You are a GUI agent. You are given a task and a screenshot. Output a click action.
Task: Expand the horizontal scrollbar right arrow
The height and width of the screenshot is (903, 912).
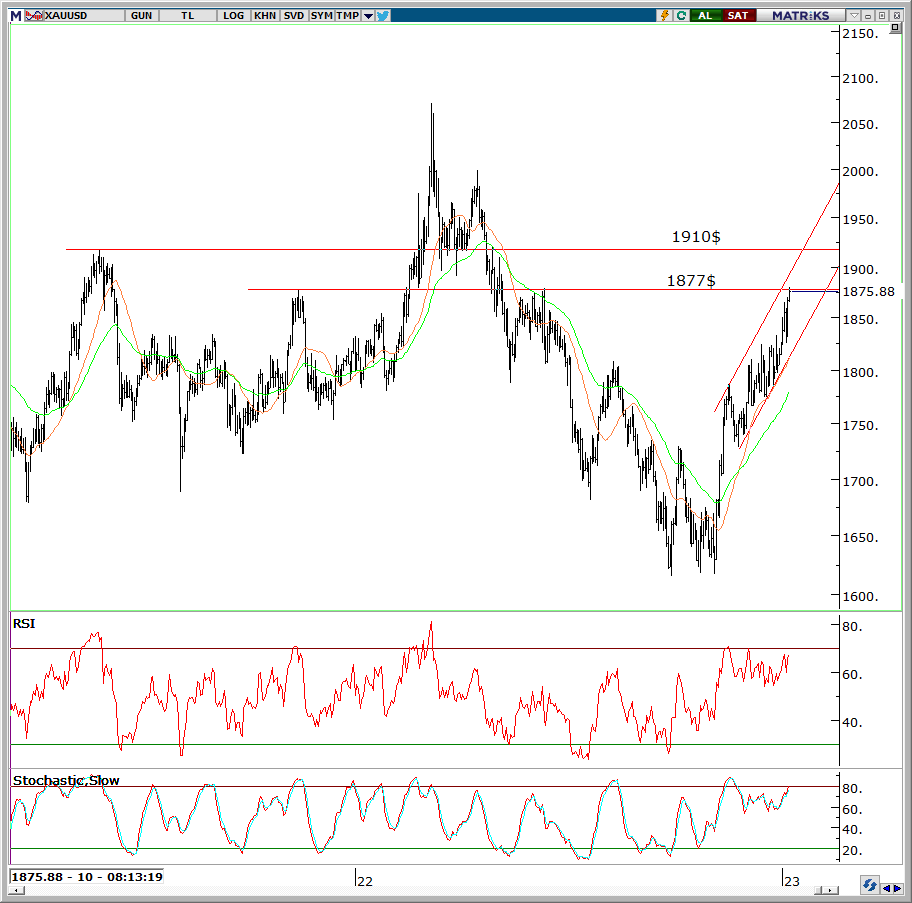tap(828, 888)
